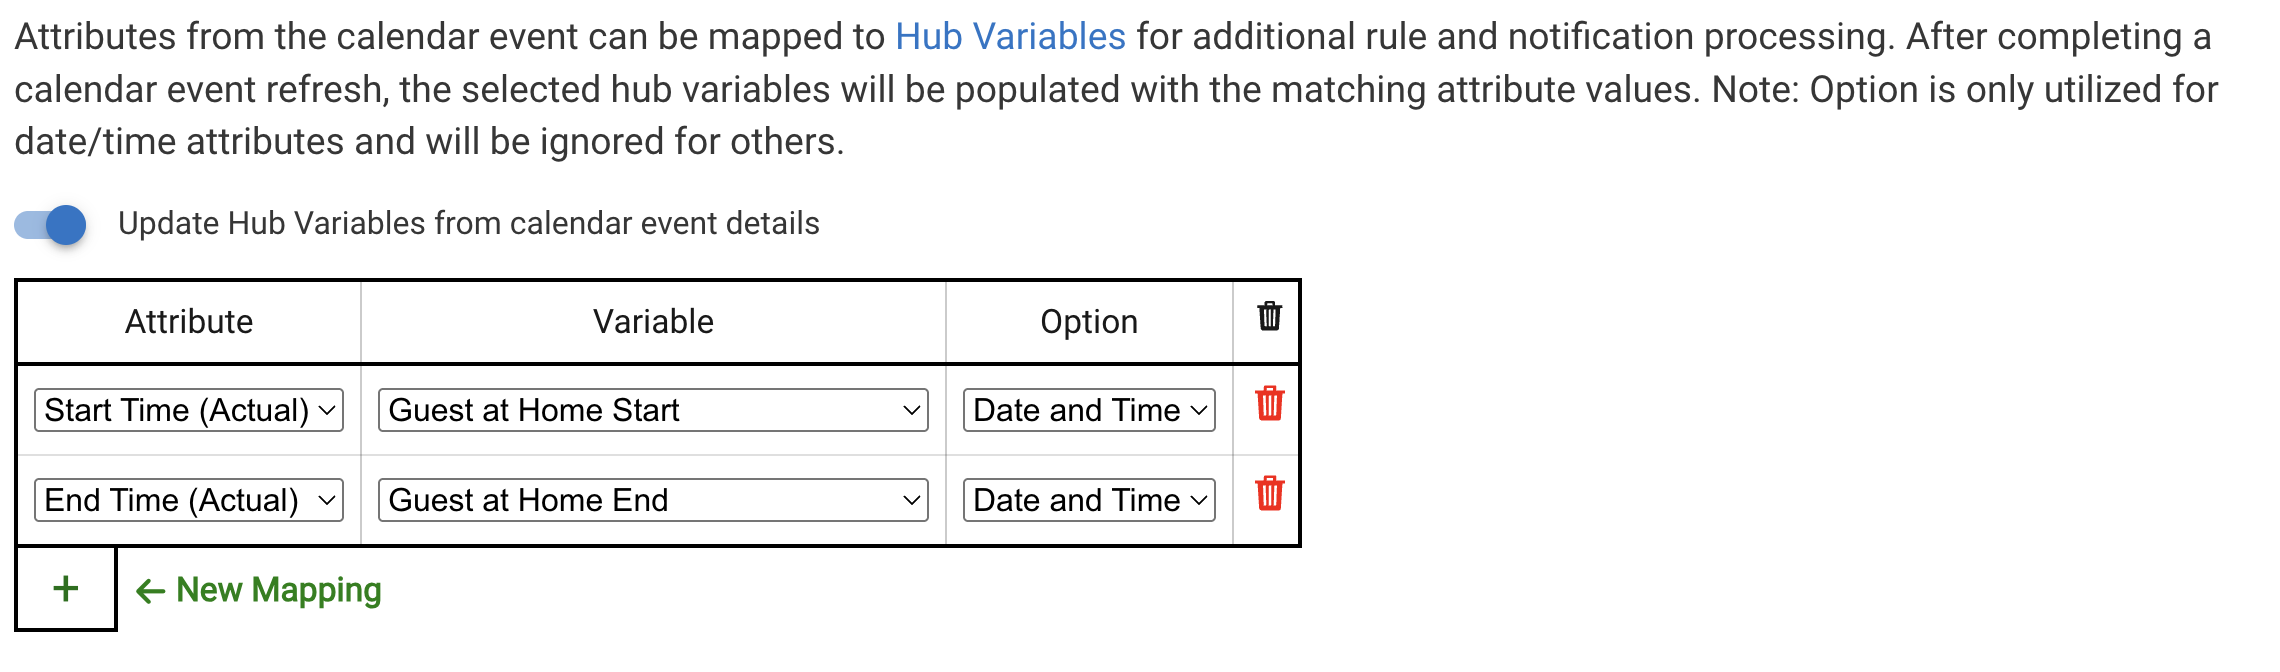Open Date and Time option for End row
2280x672 pixels.
tap(1089, 500)
